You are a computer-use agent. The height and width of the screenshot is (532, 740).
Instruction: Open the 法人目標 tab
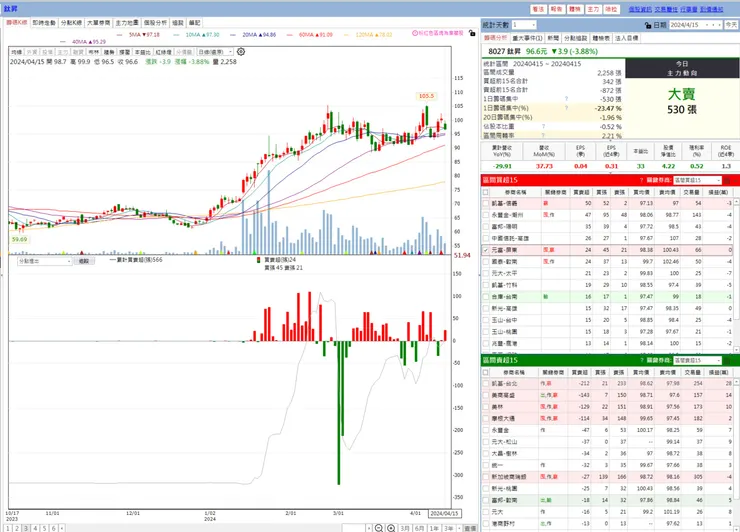point(627,38)
